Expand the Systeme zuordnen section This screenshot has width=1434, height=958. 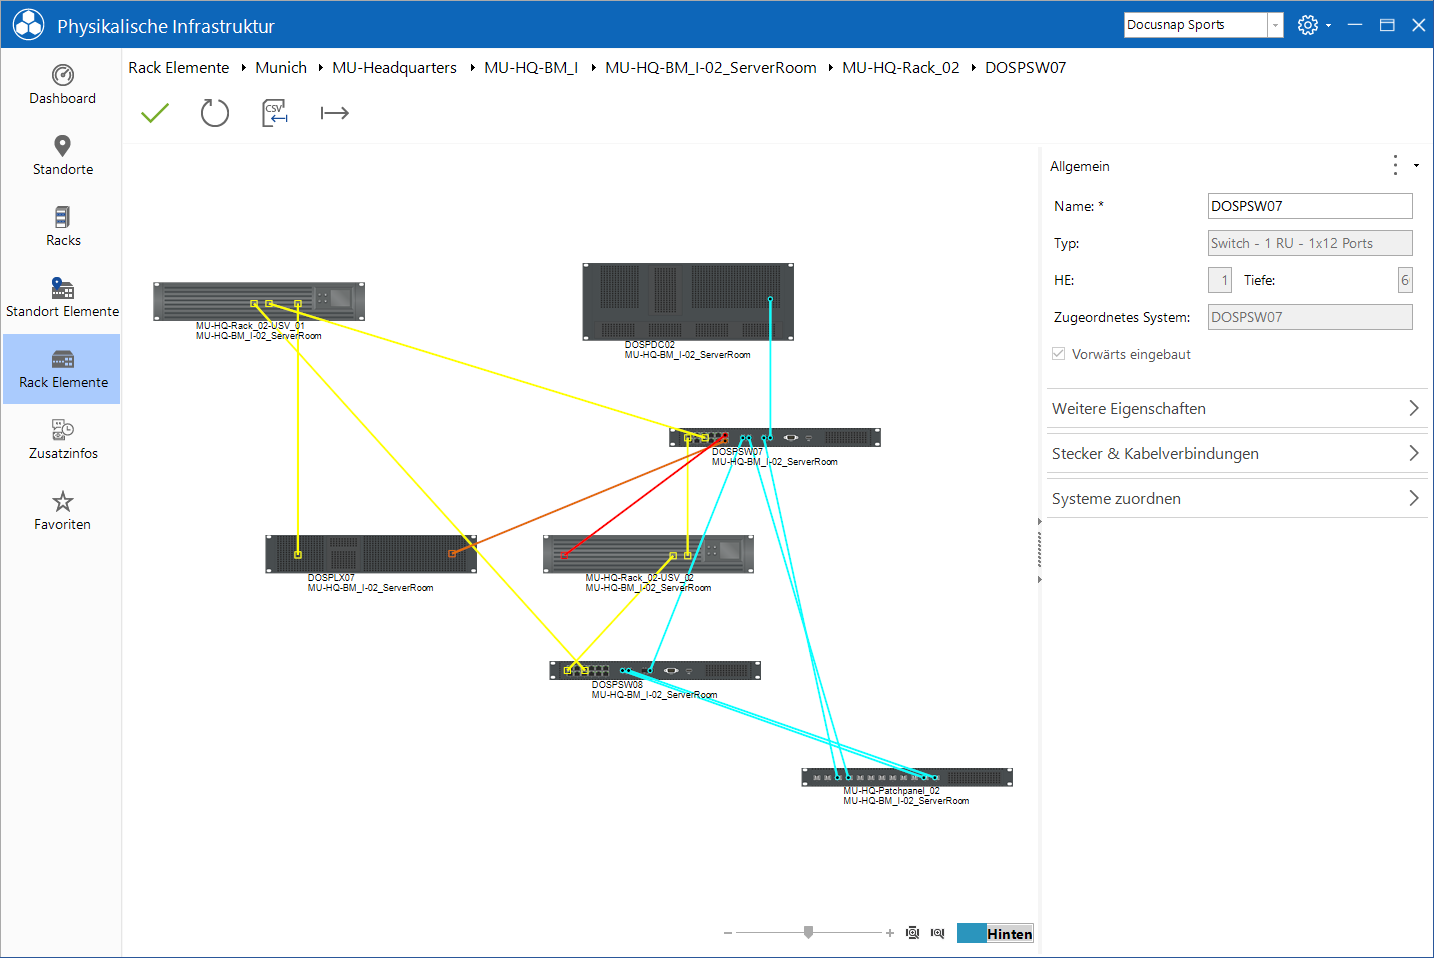[x=1236, y=498]
